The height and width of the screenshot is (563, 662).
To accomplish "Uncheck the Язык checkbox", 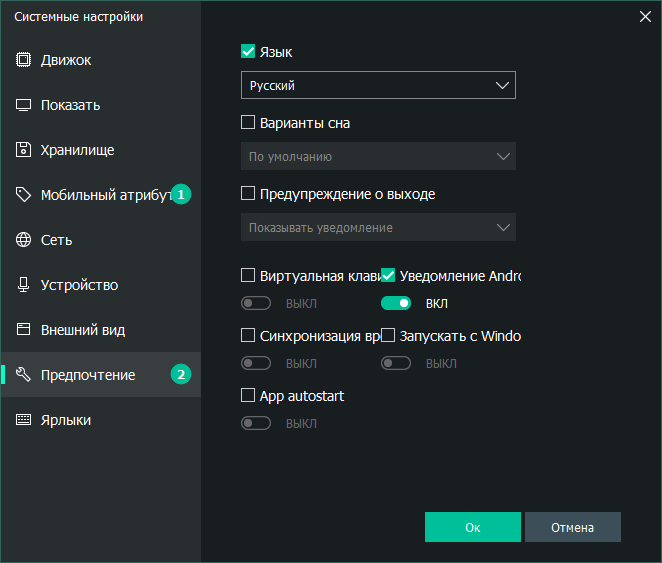I will pyautogui.click(x=248, y=52).
